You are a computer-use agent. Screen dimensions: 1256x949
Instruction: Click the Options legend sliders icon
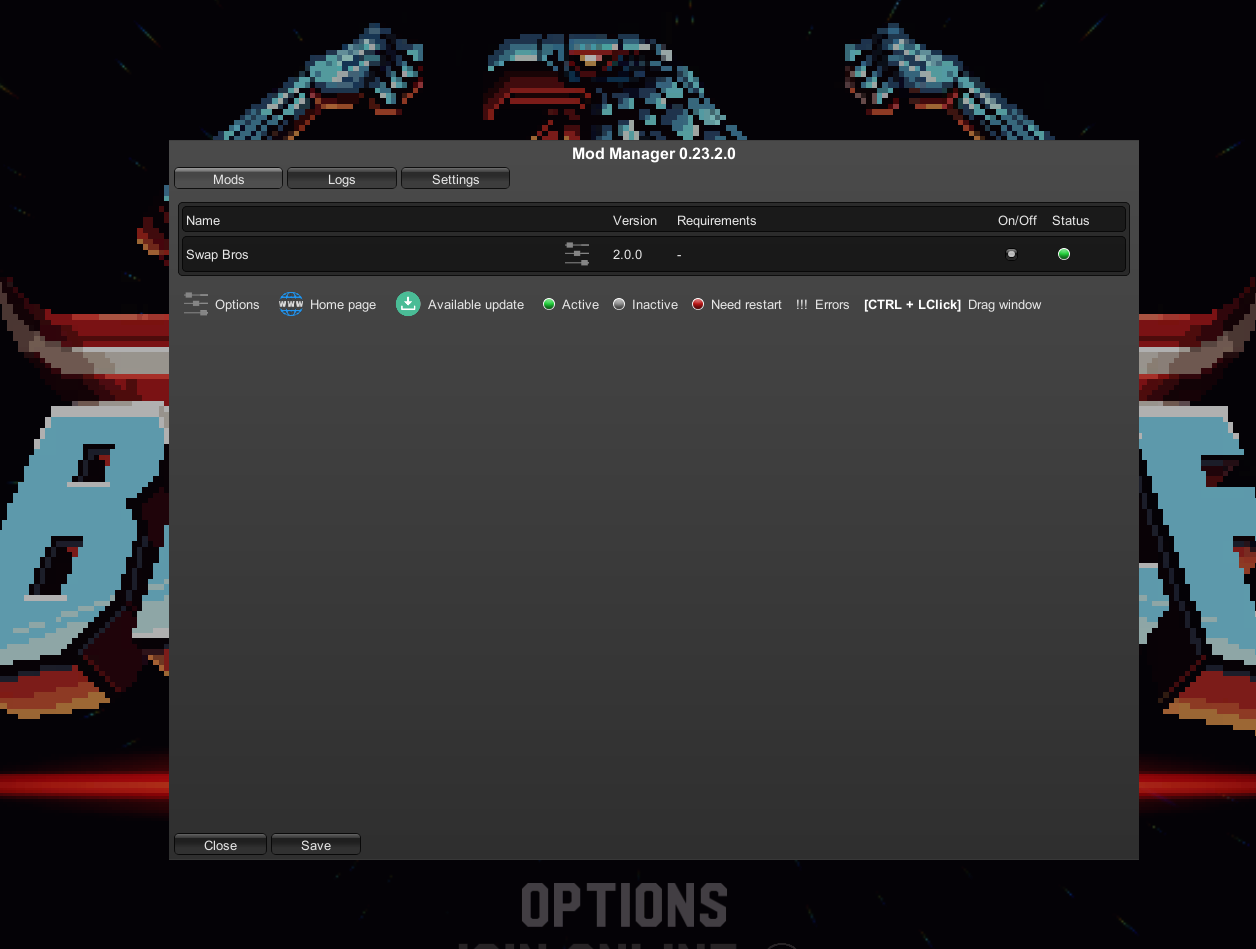coord(196,304)
